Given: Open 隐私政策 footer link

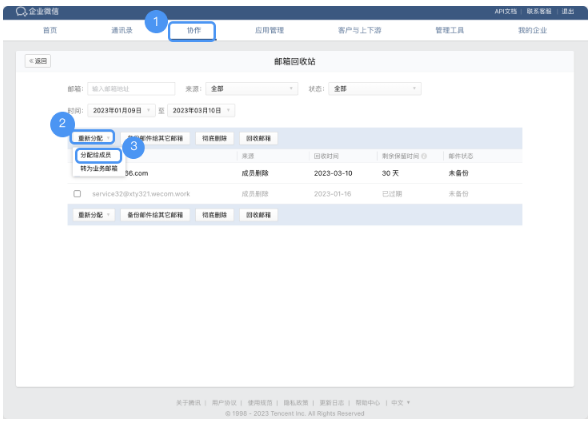Looking at the screenshot, I should click(x=296, y=403).
